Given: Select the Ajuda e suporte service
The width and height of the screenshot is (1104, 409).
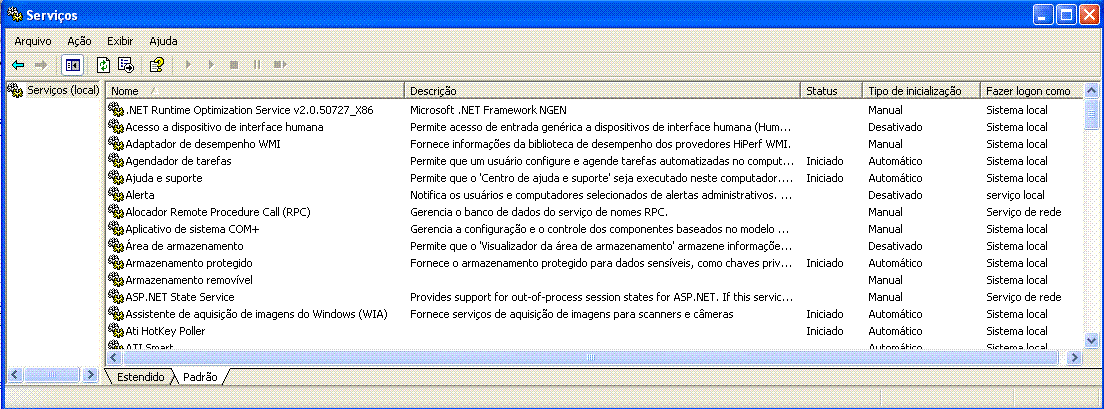Looking at the screenshot, I should [164, 178].
